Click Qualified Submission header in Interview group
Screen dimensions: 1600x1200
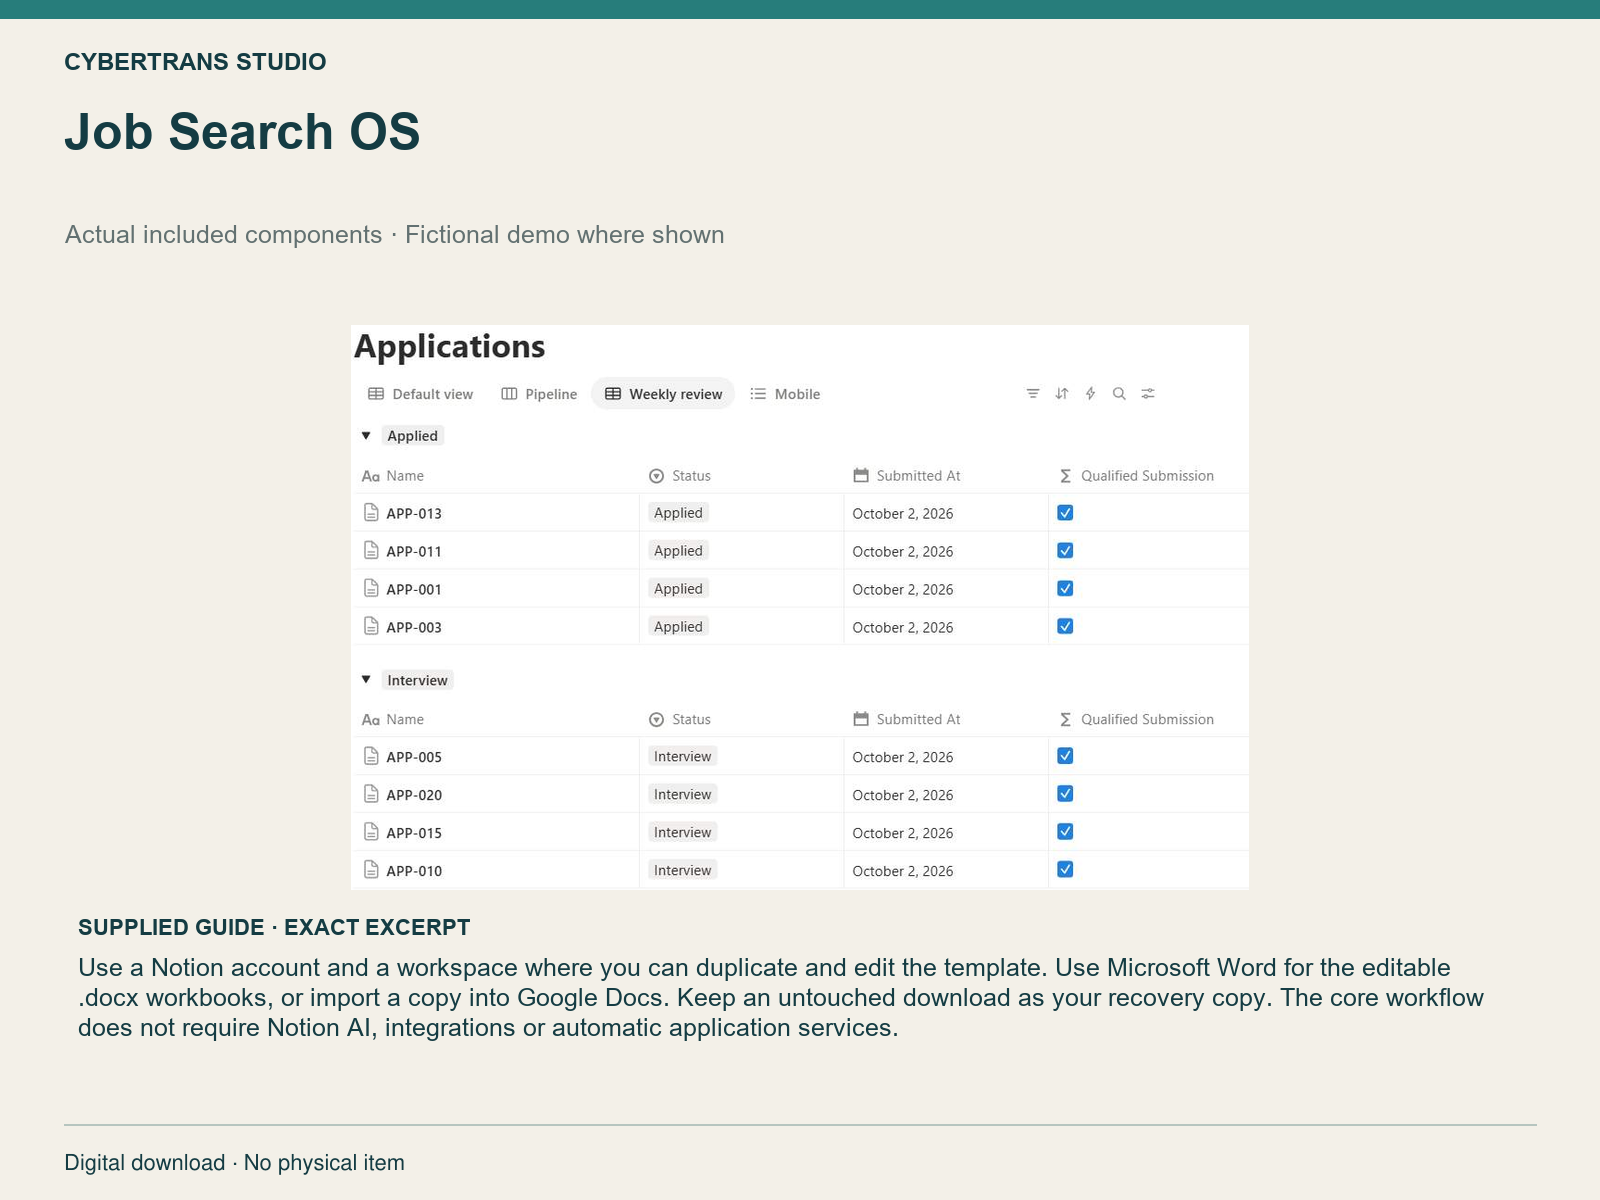coord(1136,719)
